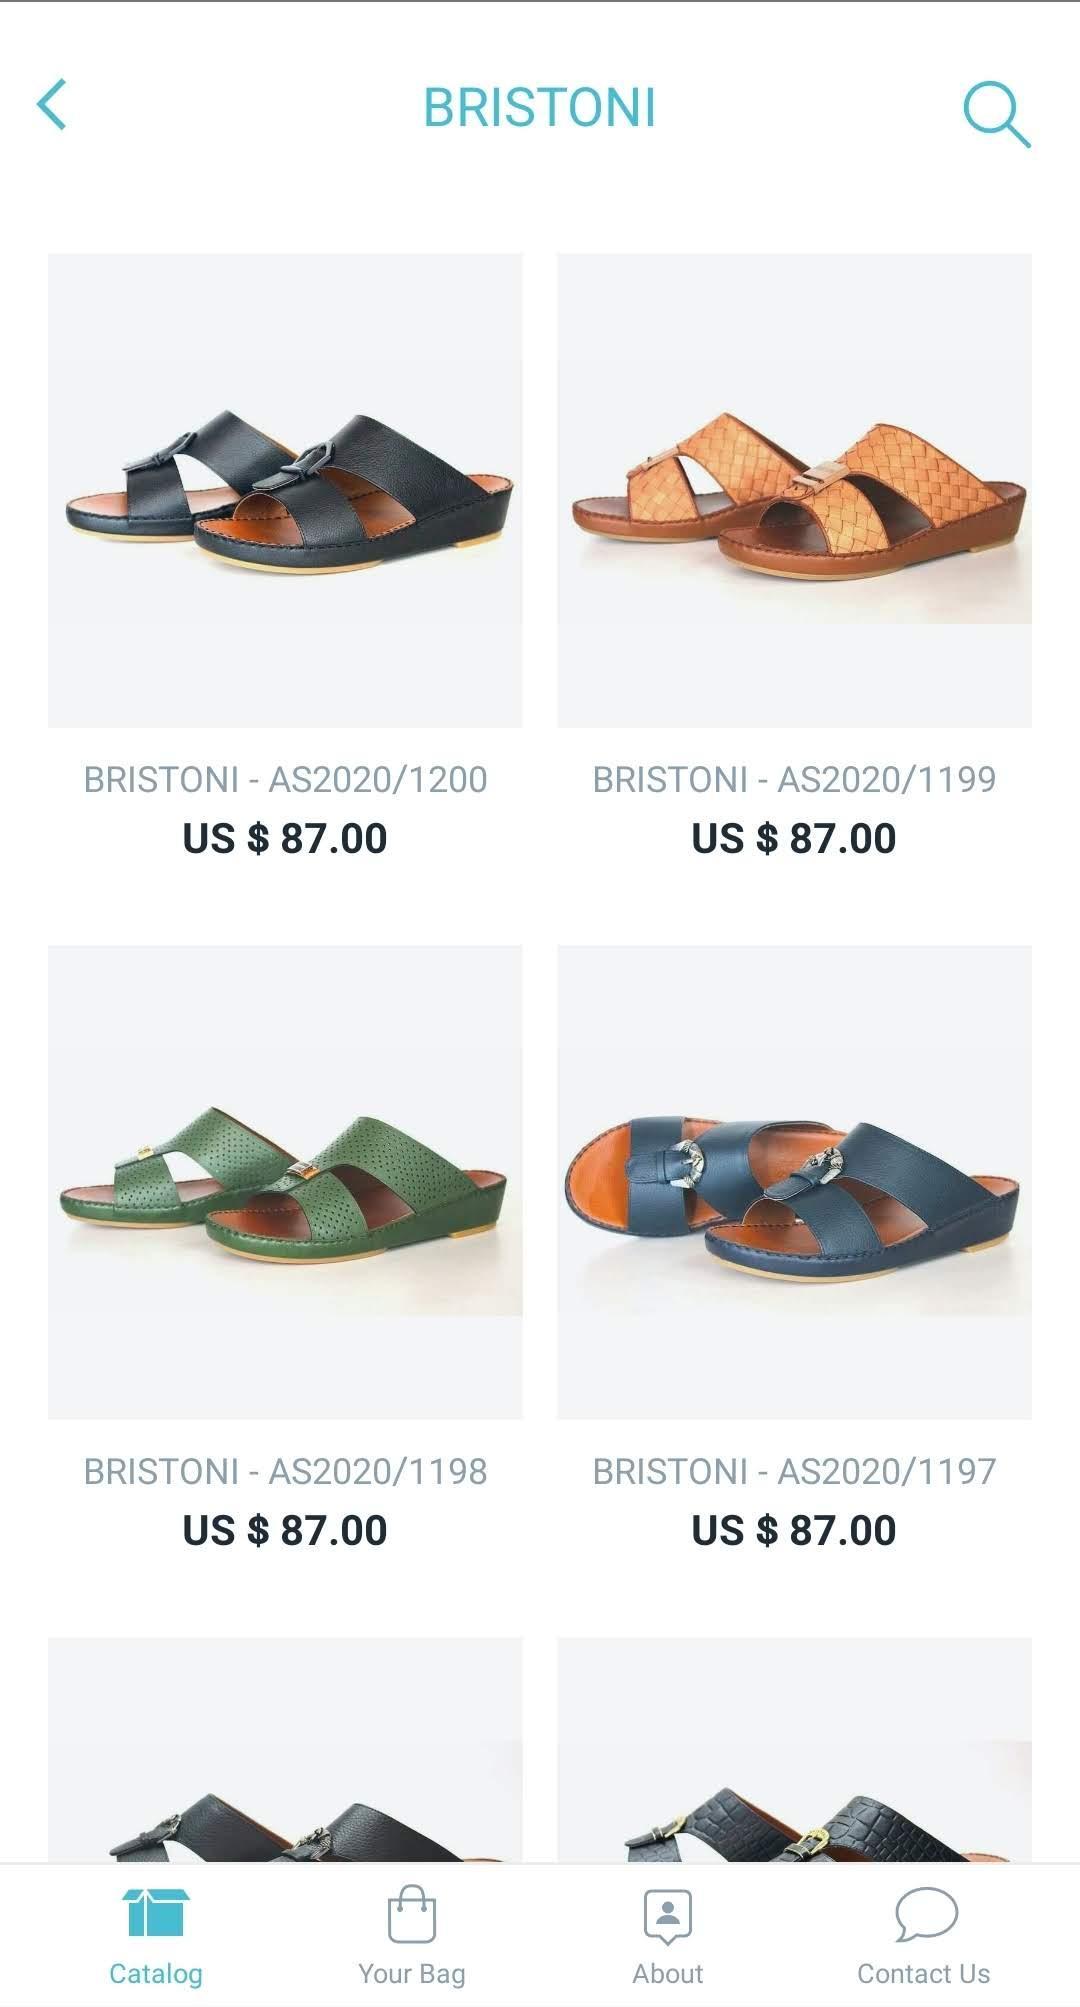Select the Contact Us tab label
The image size is (1080, 2007).
924,1973
